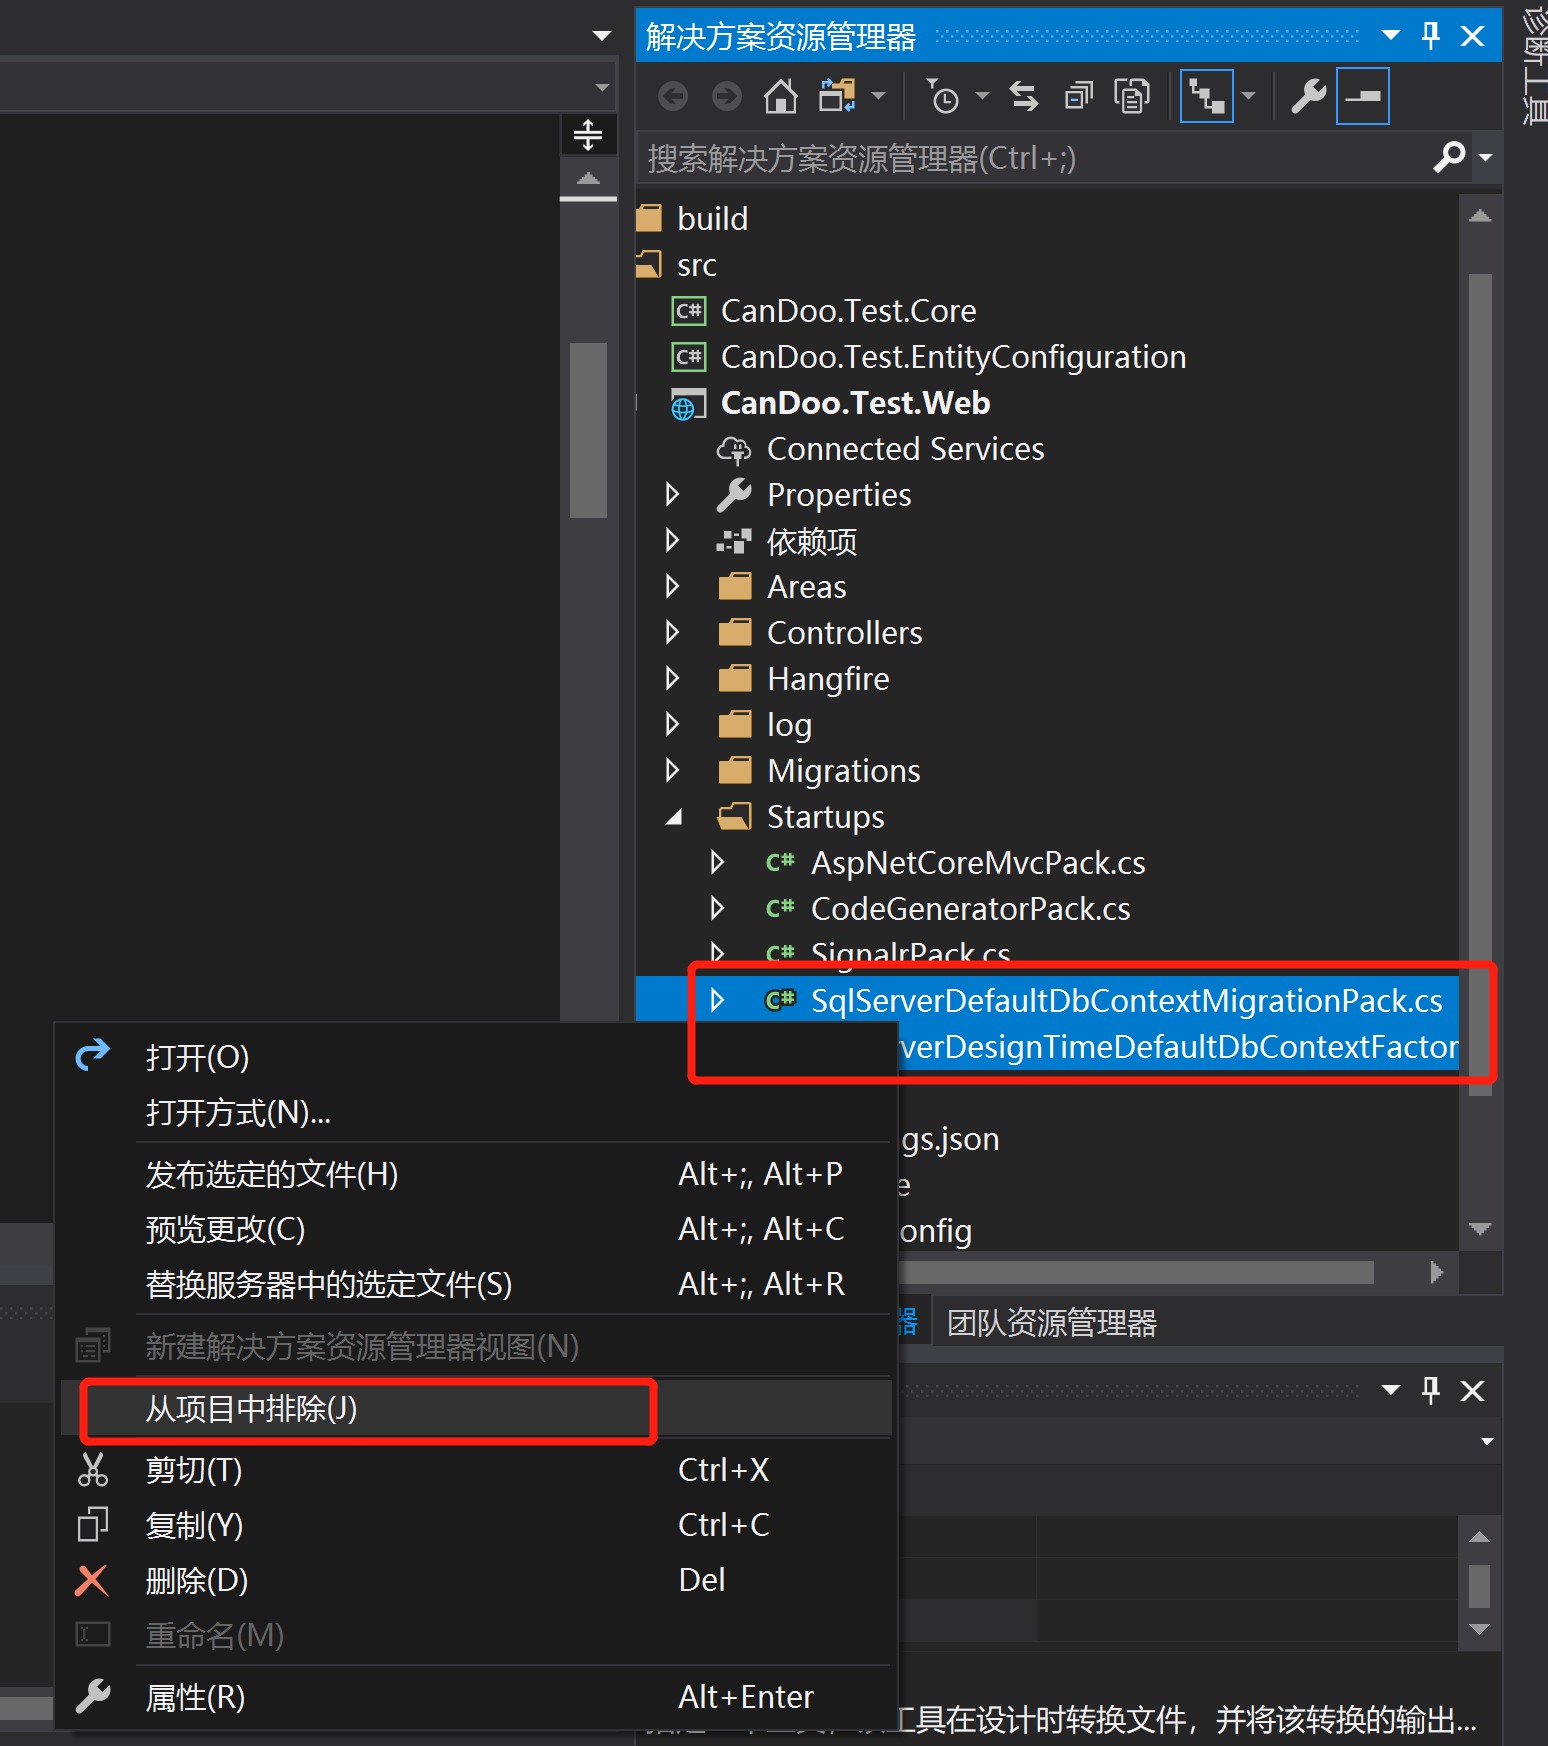This screenshot has height=1746, width=1548.
Task: Expand CodeGeneratorPack.cs file node
Action: 717,908
